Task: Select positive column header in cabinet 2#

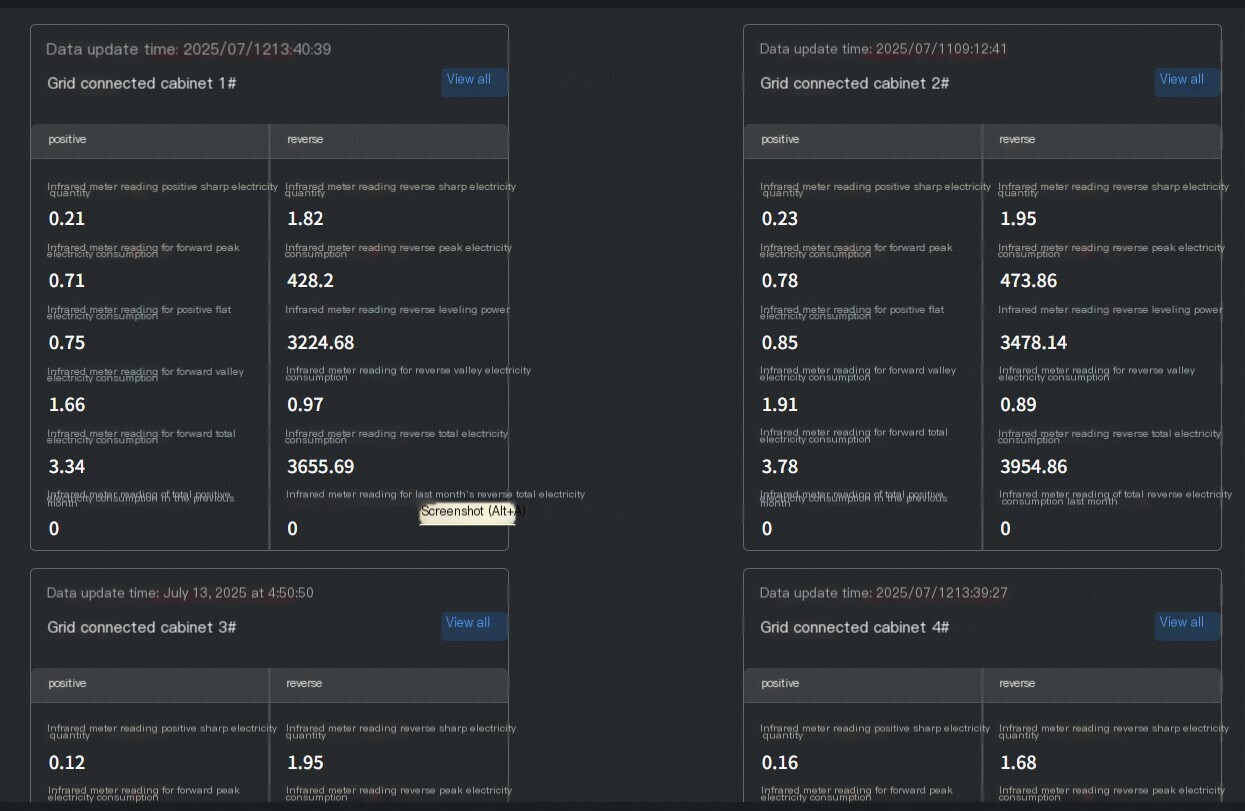Action: (781, 139)
